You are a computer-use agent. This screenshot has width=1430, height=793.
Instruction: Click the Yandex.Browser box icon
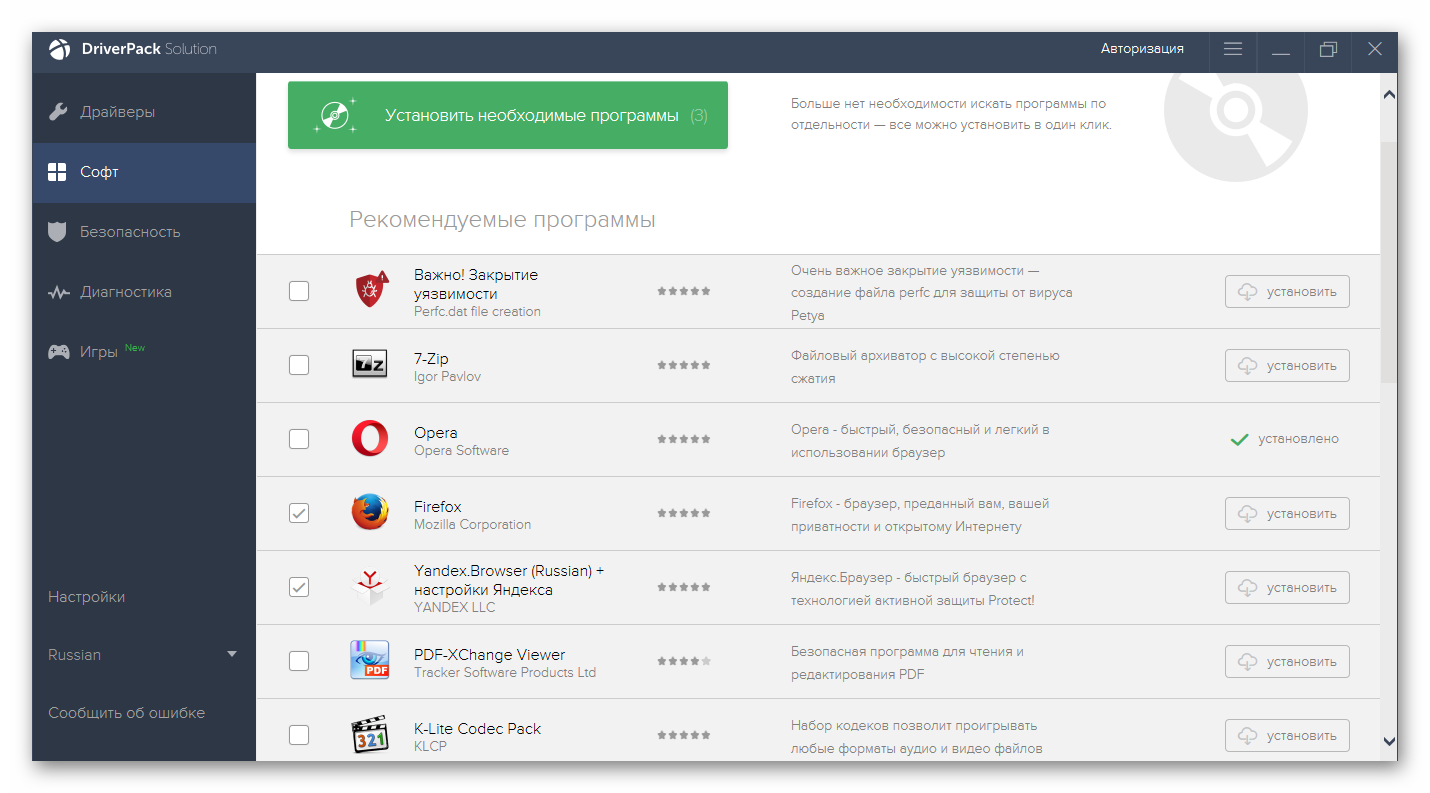point(369,586)
